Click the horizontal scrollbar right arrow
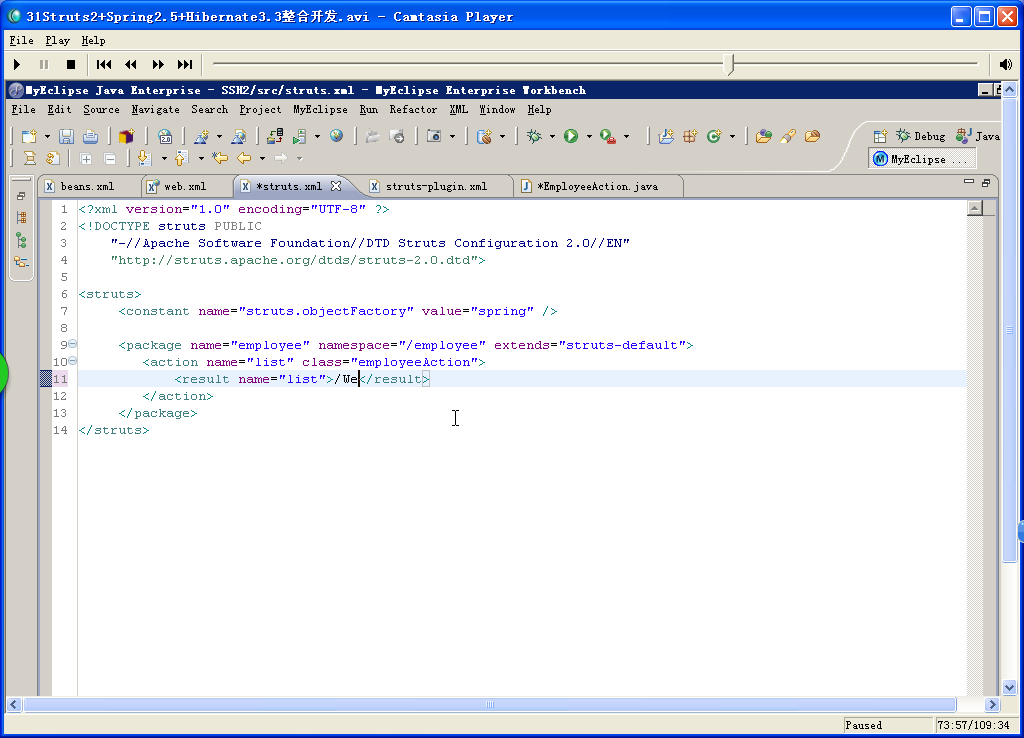Viewport: 1024px width, 738px height. 992,704
